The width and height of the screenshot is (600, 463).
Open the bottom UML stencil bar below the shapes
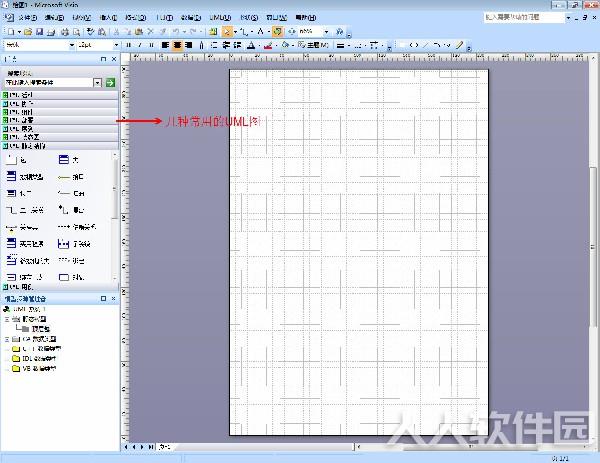[60, 287]
